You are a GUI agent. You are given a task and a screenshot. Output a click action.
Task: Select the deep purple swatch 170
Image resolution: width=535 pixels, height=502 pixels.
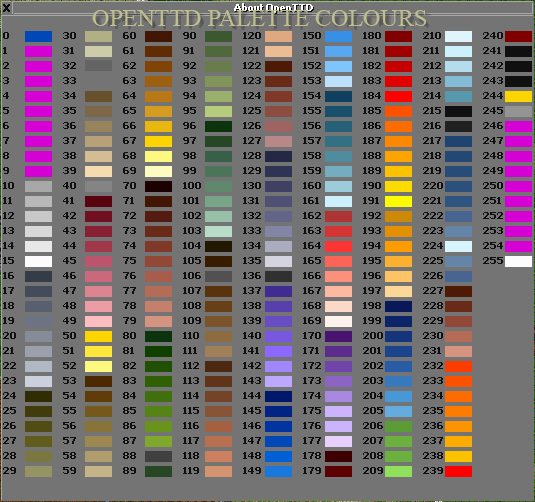point(339,337)
